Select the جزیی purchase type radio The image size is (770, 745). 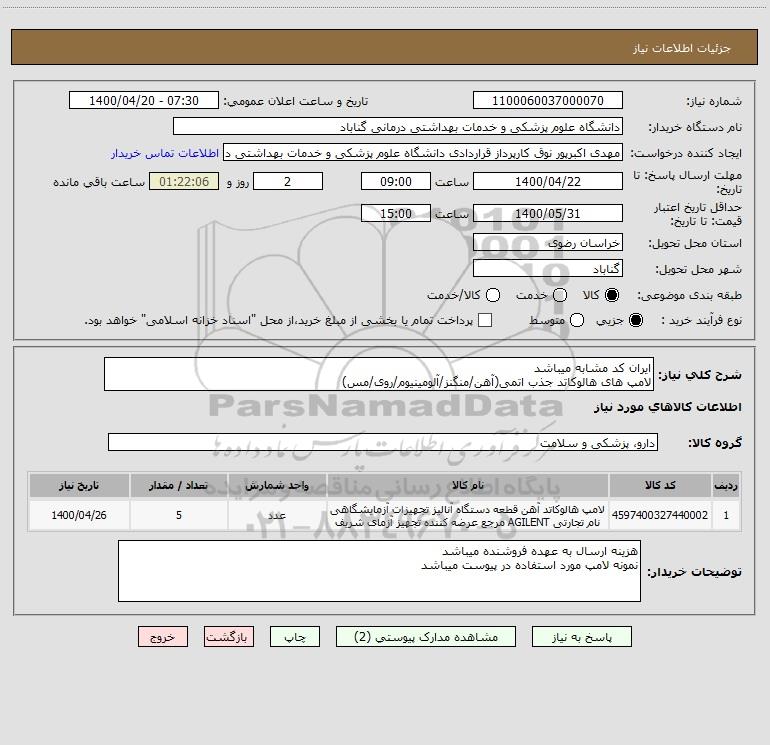[635, 320]
